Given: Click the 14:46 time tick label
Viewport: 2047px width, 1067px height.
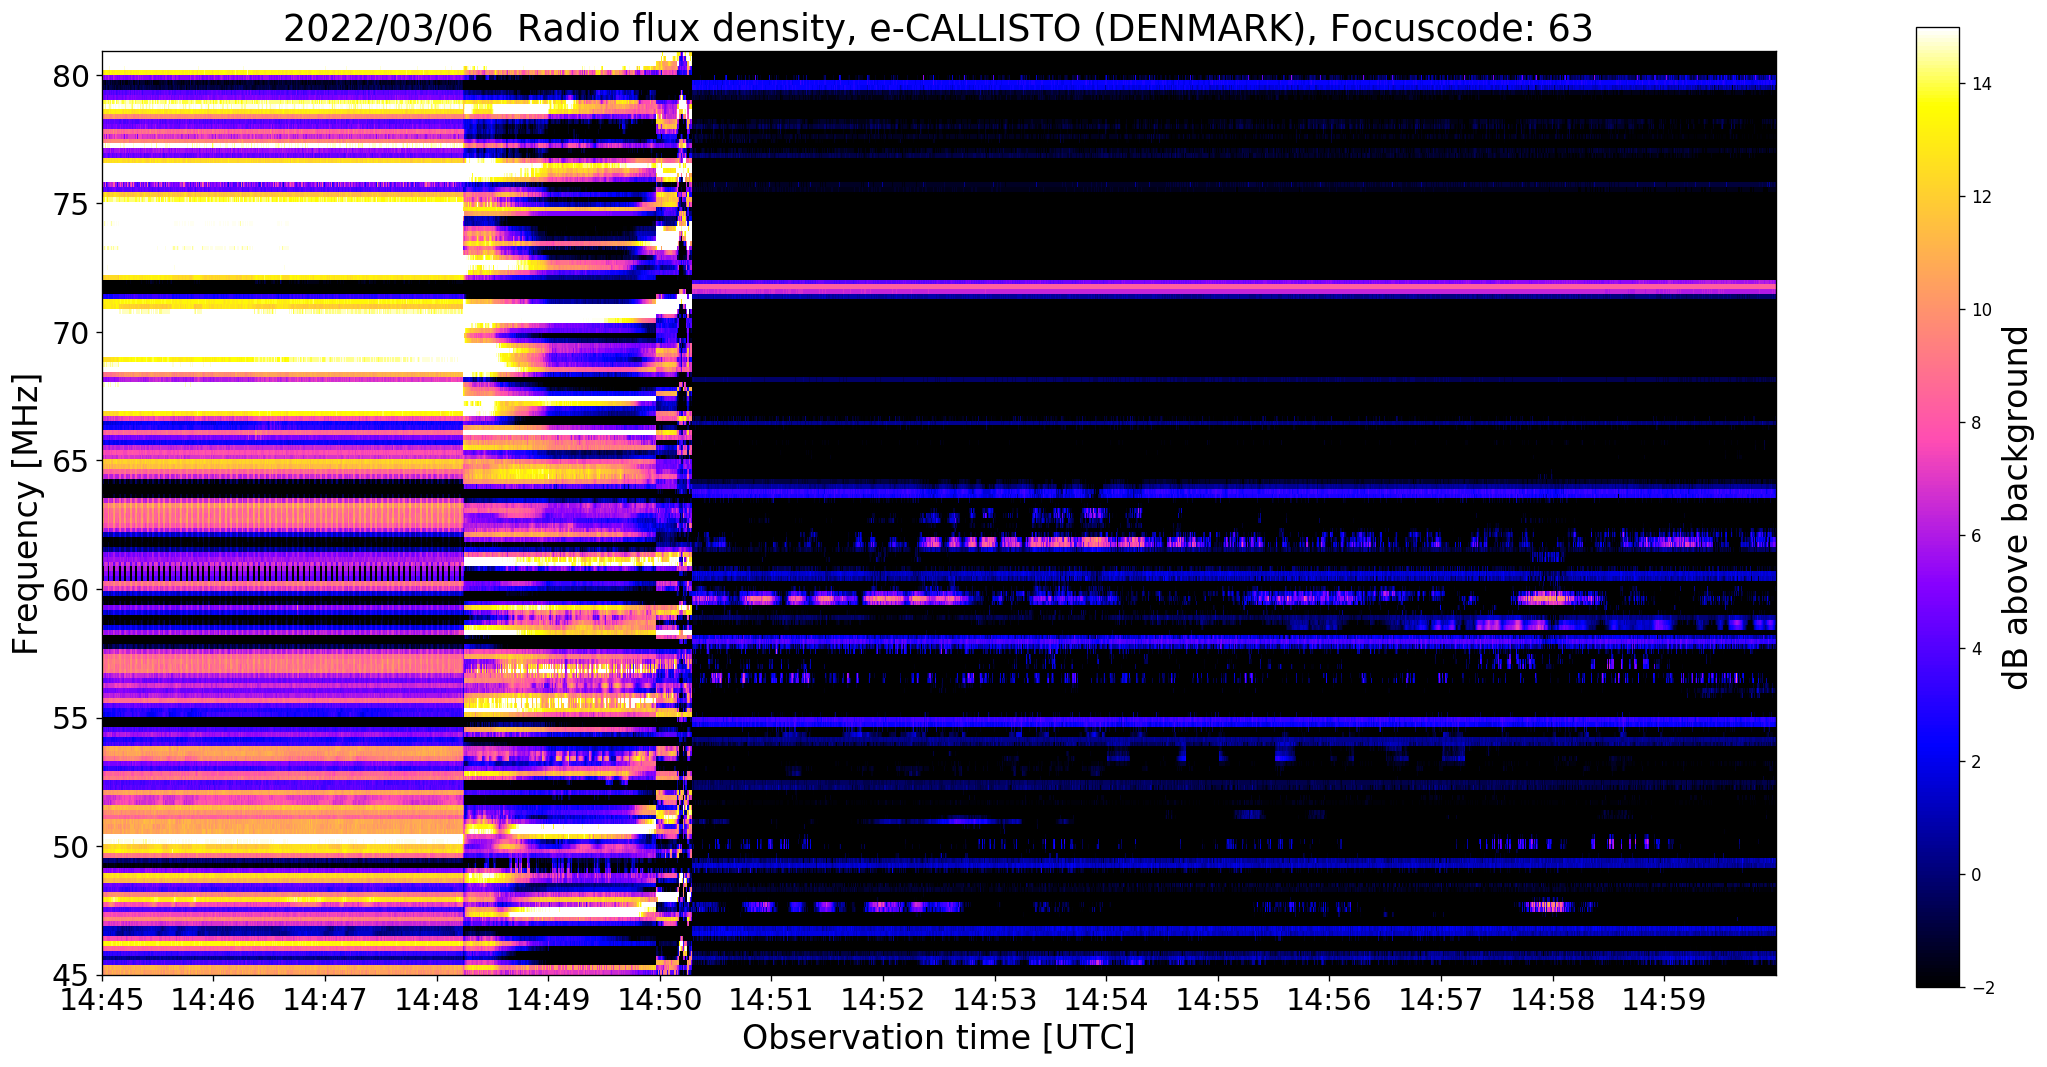Looking at the screenshot, I should [x=213, y=999].
